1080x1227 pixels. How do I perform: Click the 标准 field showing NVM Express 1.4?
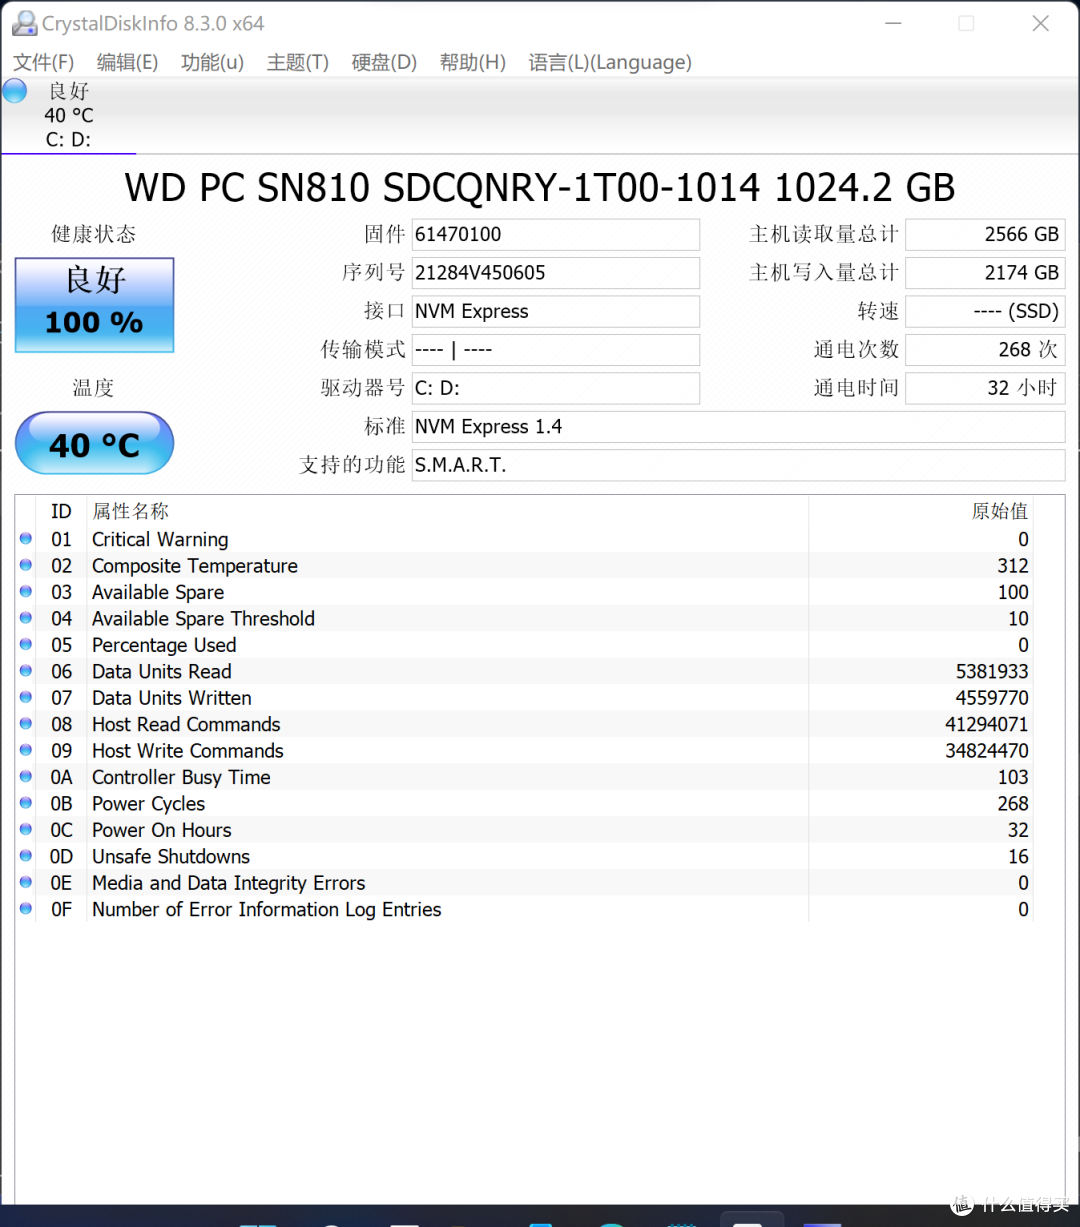(x=739, y=427)
